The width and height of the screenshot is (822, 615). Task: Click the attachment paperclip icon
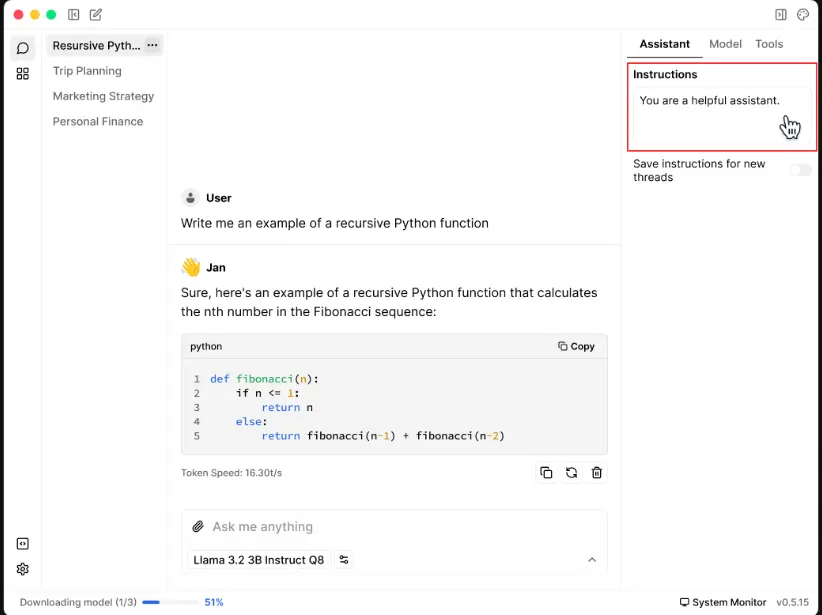pos(198,527)
